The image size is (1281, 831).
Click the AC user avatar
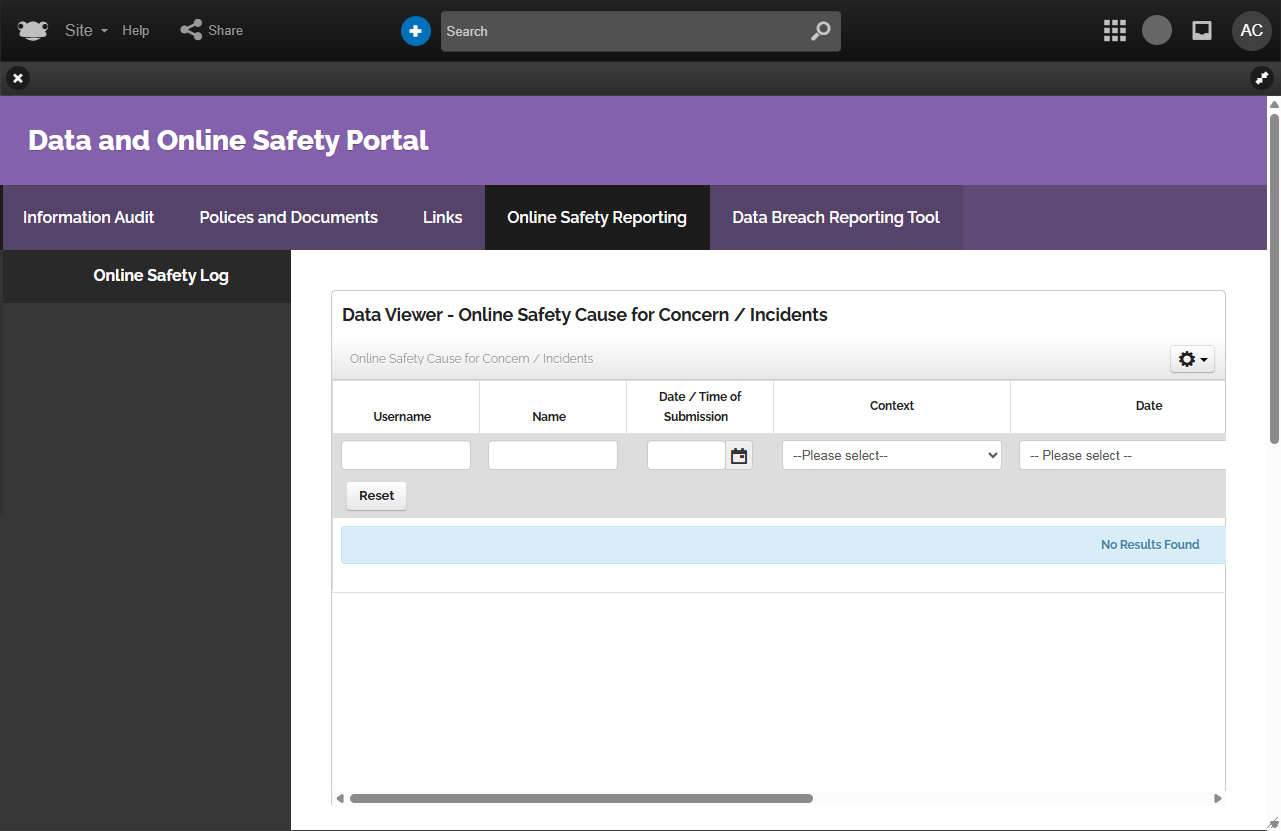(x=1251, y=31)
